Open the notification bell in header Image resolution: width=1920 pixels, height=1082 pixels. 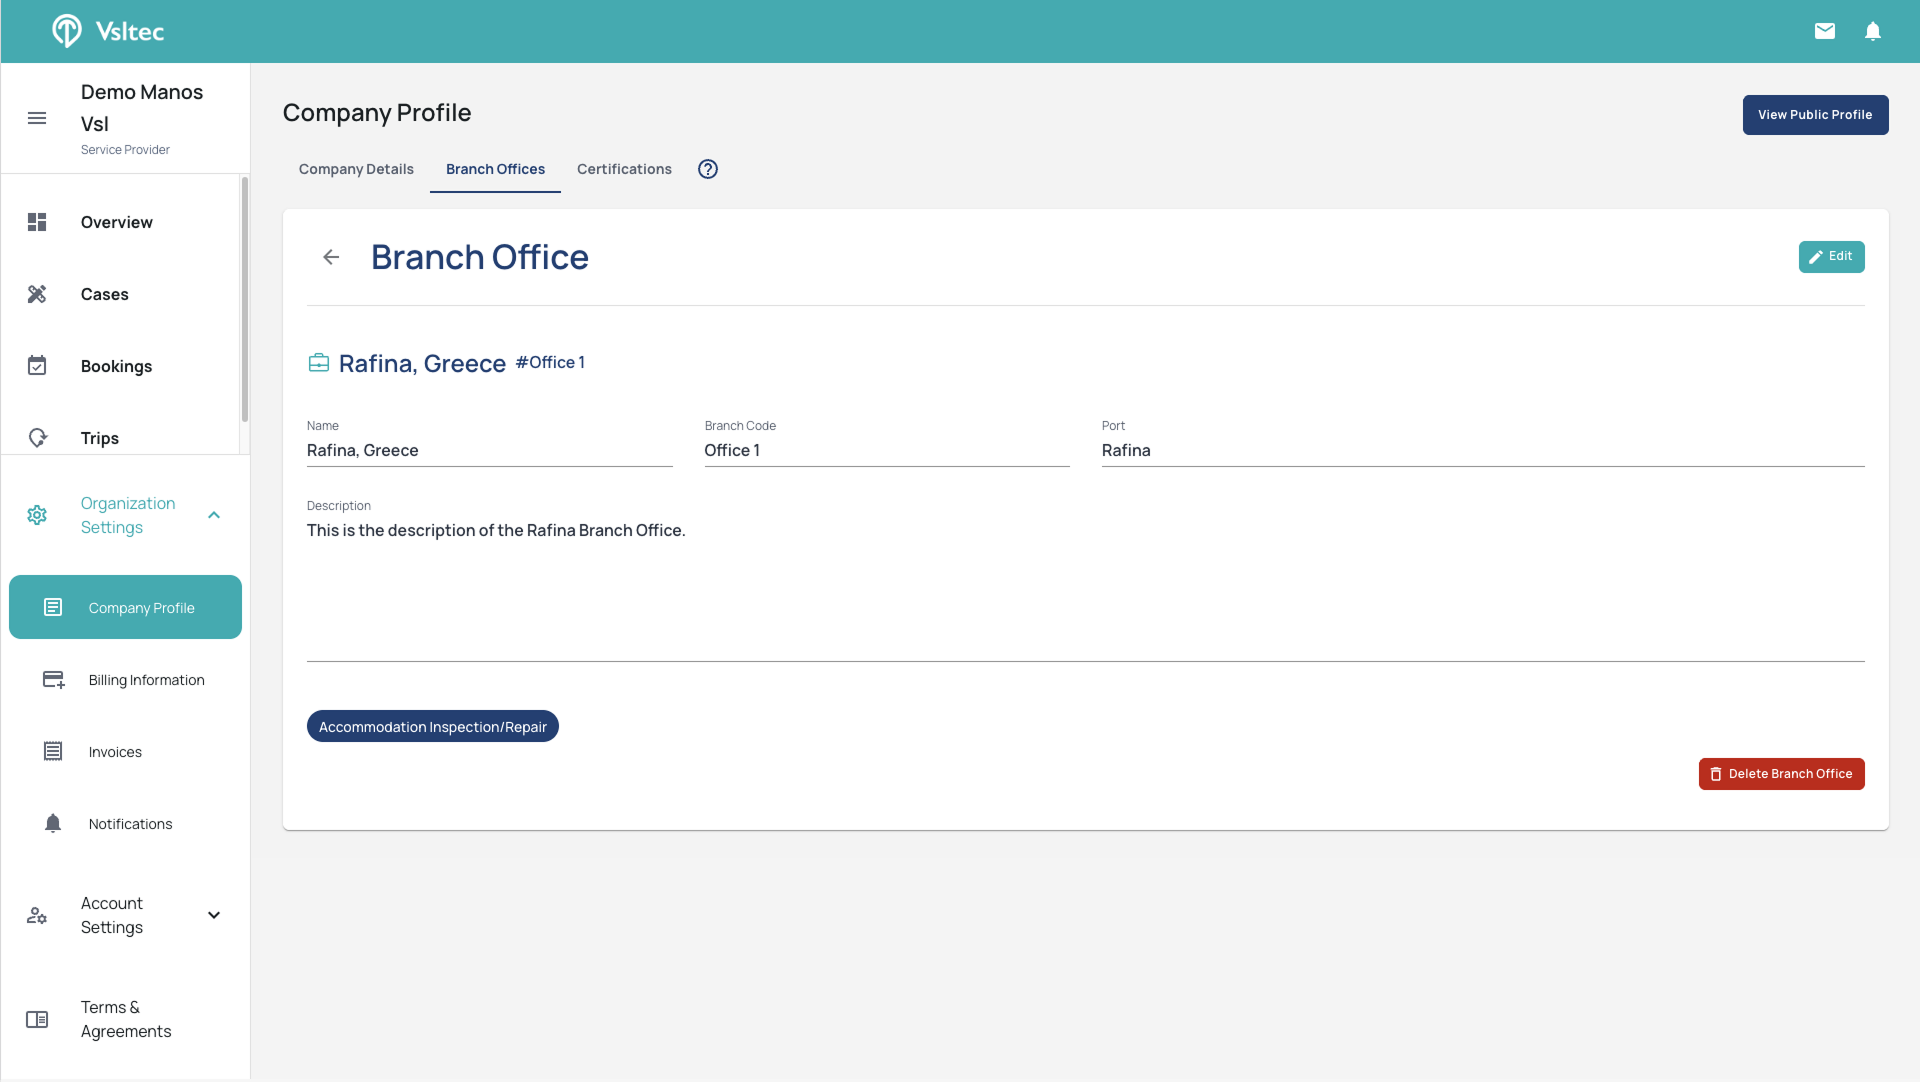coord(1873,31)
